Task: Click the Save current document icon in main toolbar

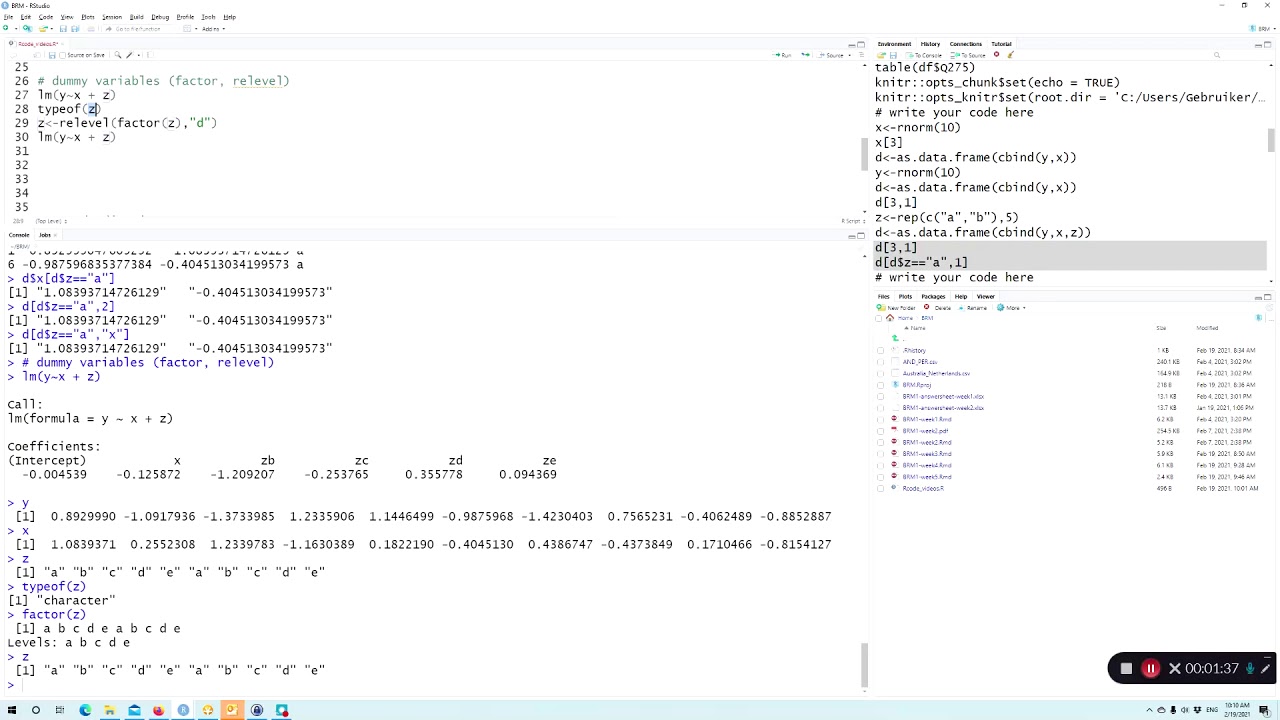Action: [63, 29]
